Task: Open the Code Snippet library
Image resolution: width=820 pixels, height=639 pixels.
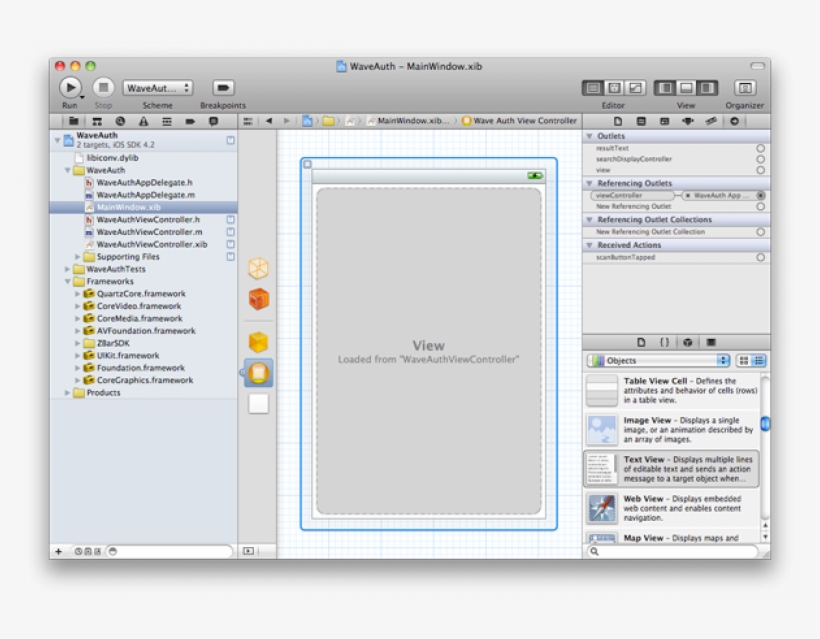Action: [x=665, y=343]
